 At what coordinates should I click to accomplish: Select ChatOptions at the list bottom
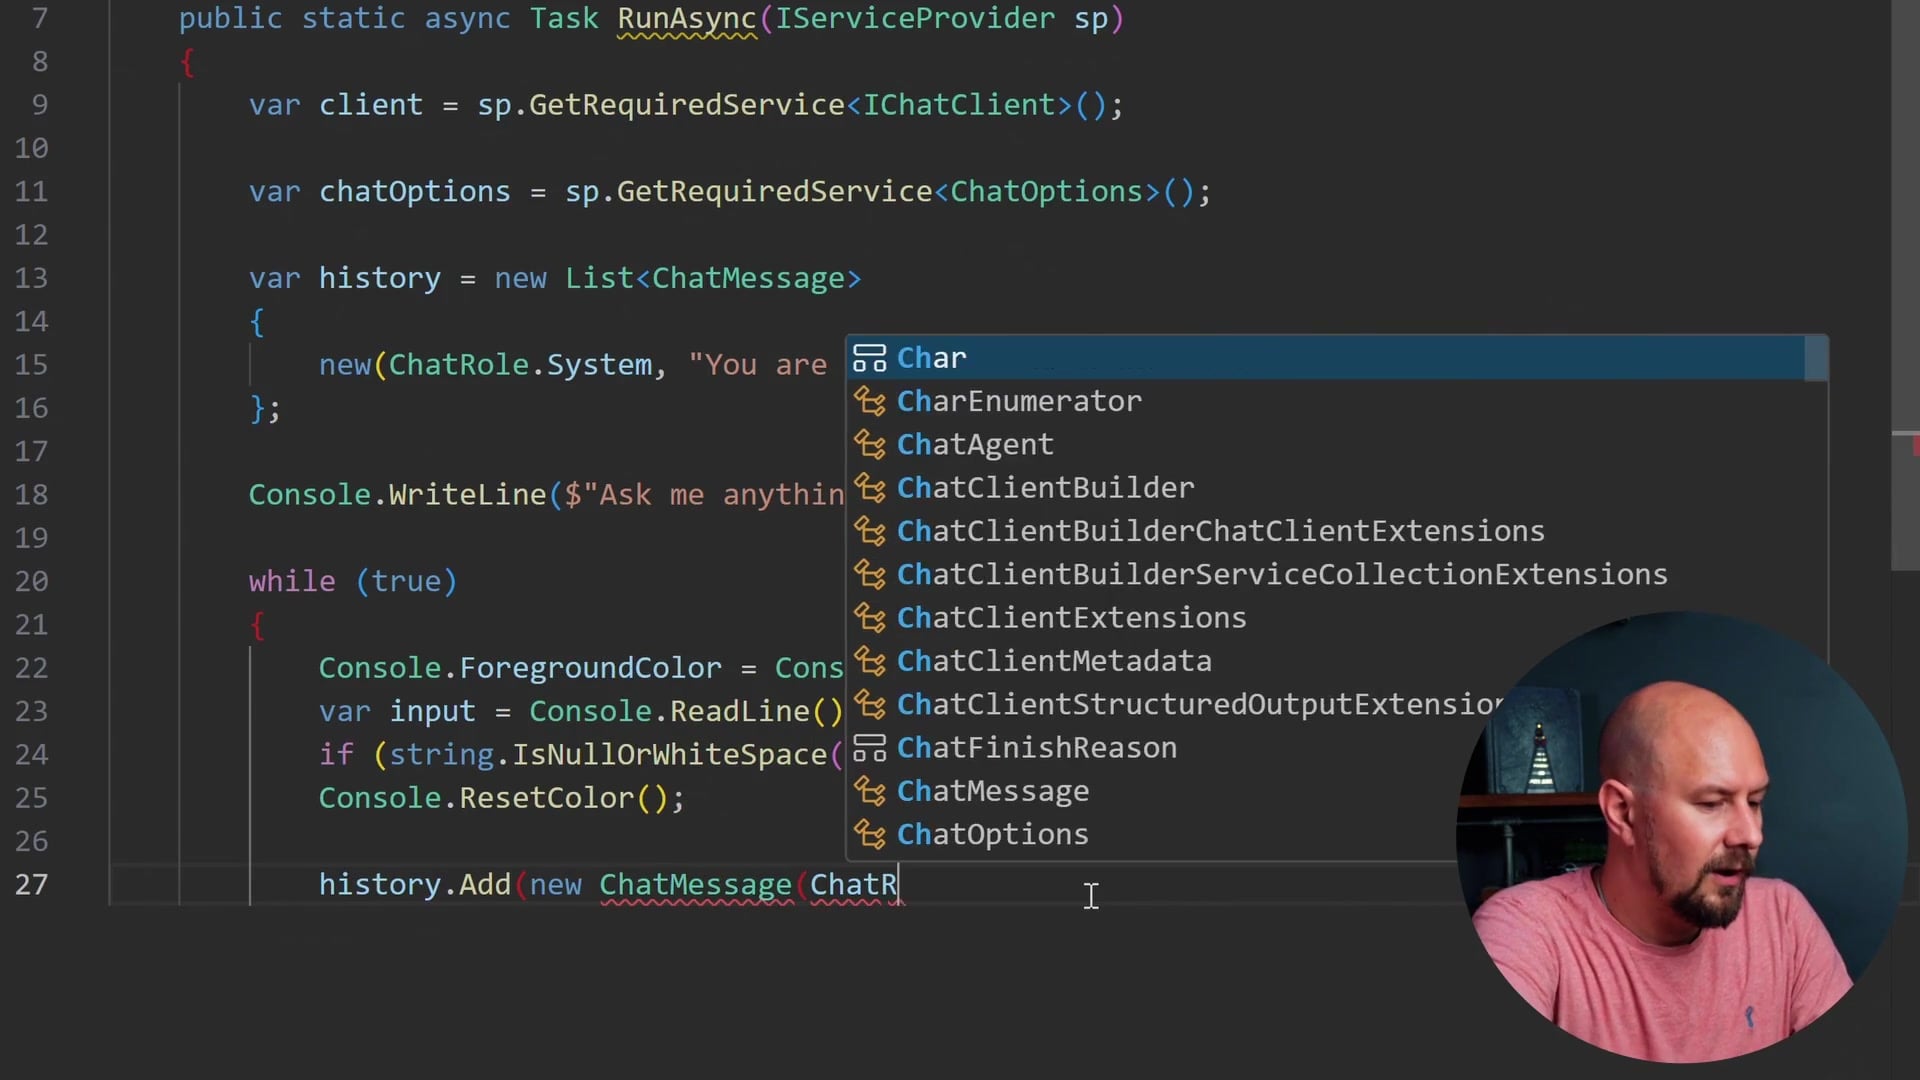pyautogui.click(x=992, y=834)
